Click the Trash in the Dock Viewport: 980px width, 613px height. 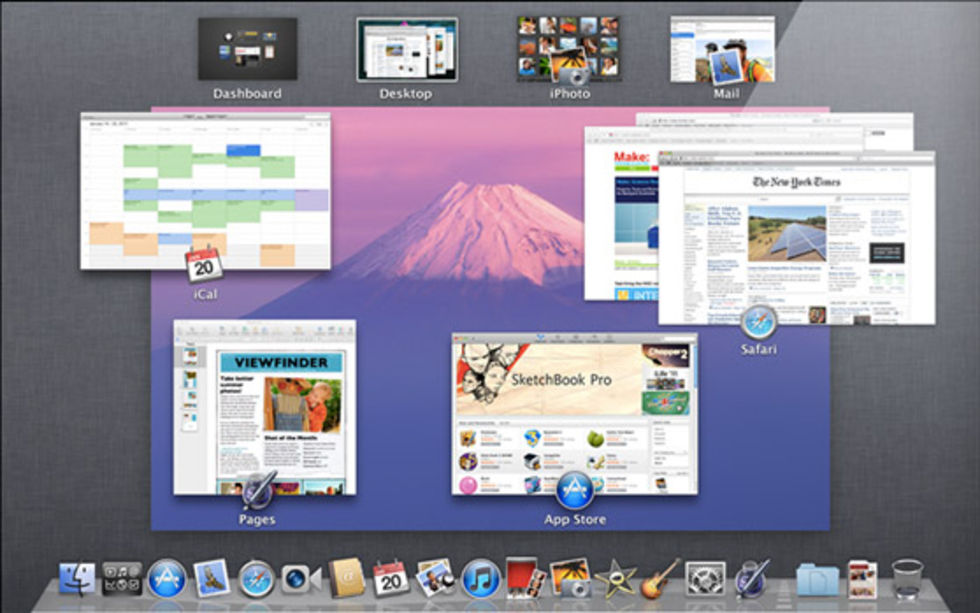[x=907, y=579]
